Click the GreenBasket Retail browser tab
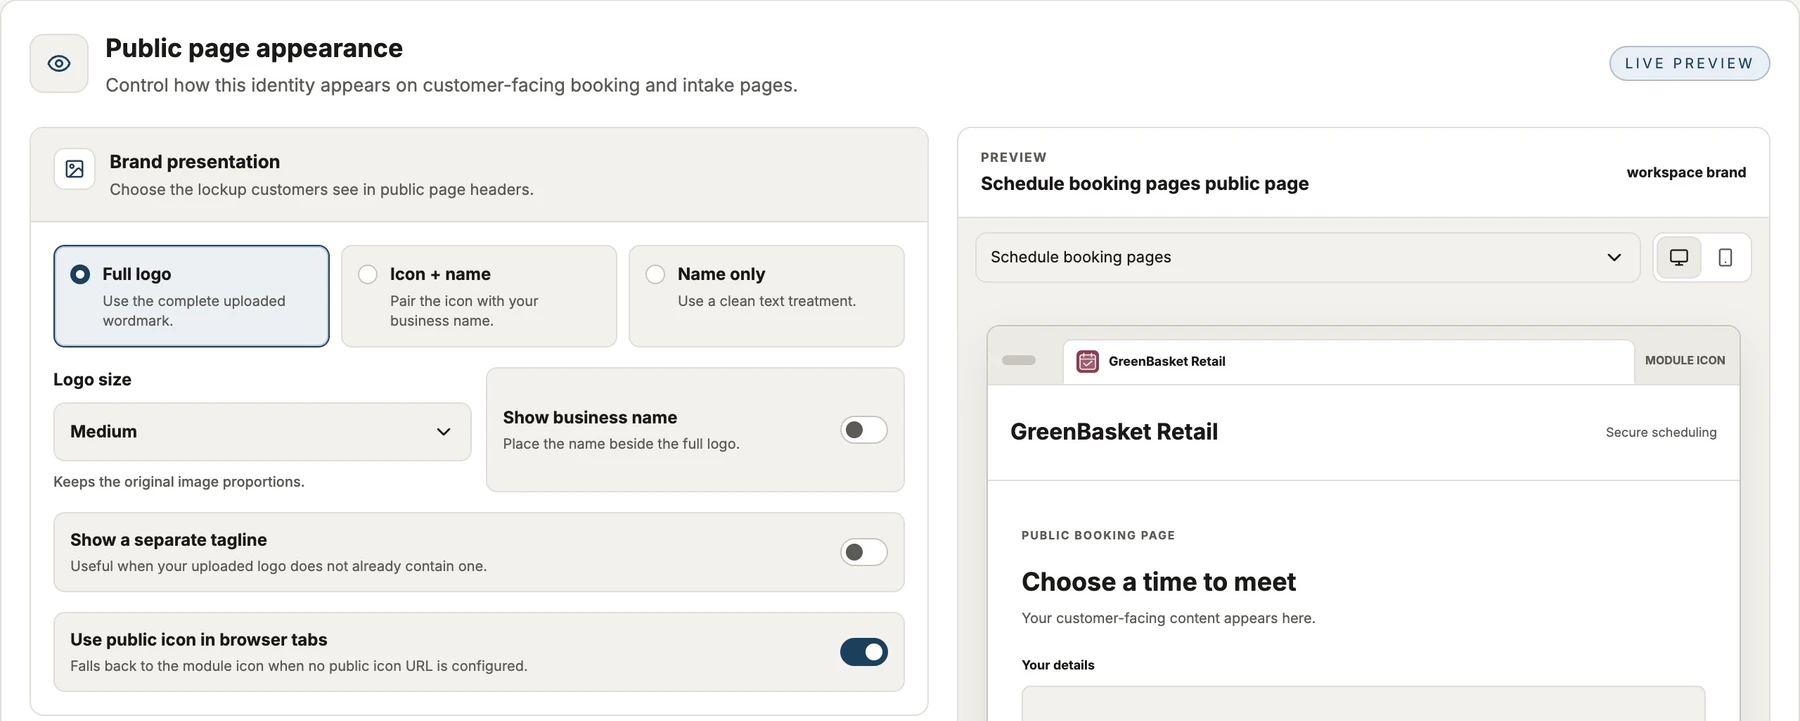The image size is (1800, 721). [1348, 361]
